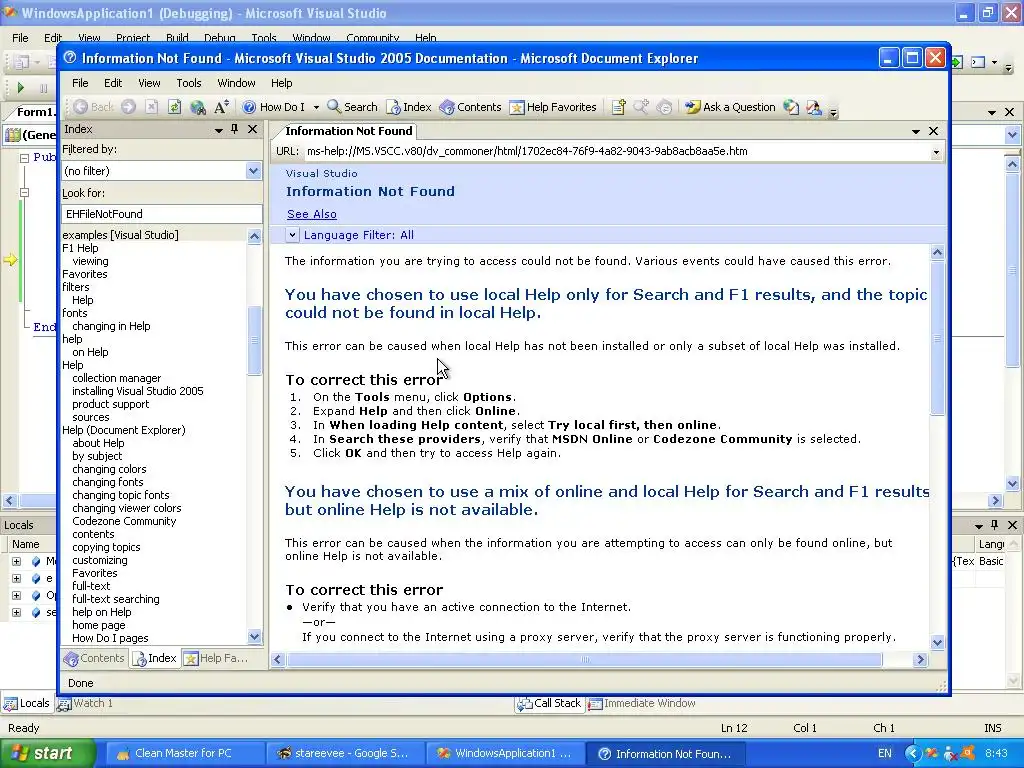
Task: Collapse the code outline node beside Pub
Action: coord(24,158)
